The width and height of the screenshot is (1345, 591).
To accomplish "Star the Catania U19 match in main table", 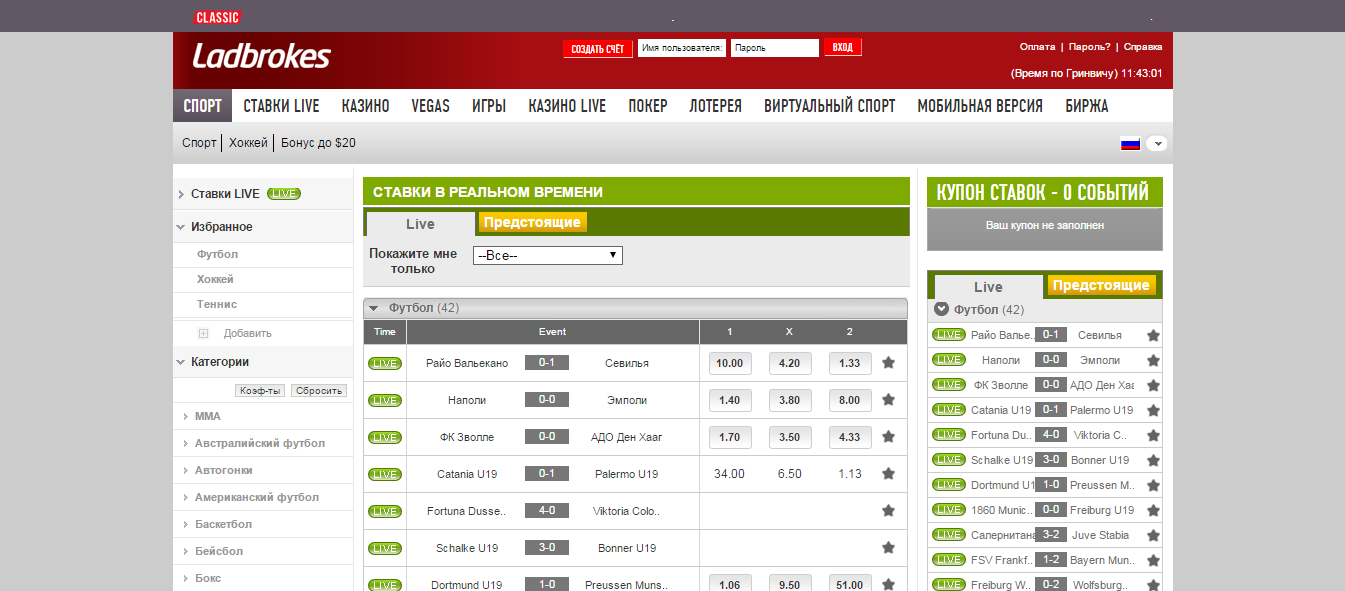I will [x=888, y=474].
